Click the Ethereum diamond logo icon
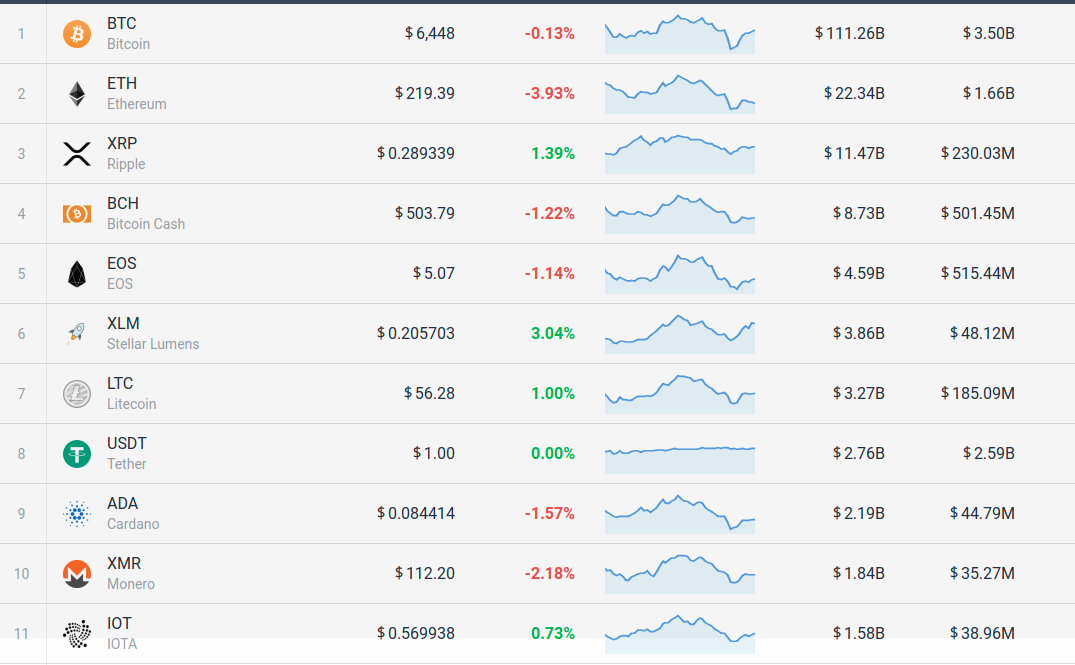The width and height of the screenshot is (1075, 665). [x=77, y=94]
